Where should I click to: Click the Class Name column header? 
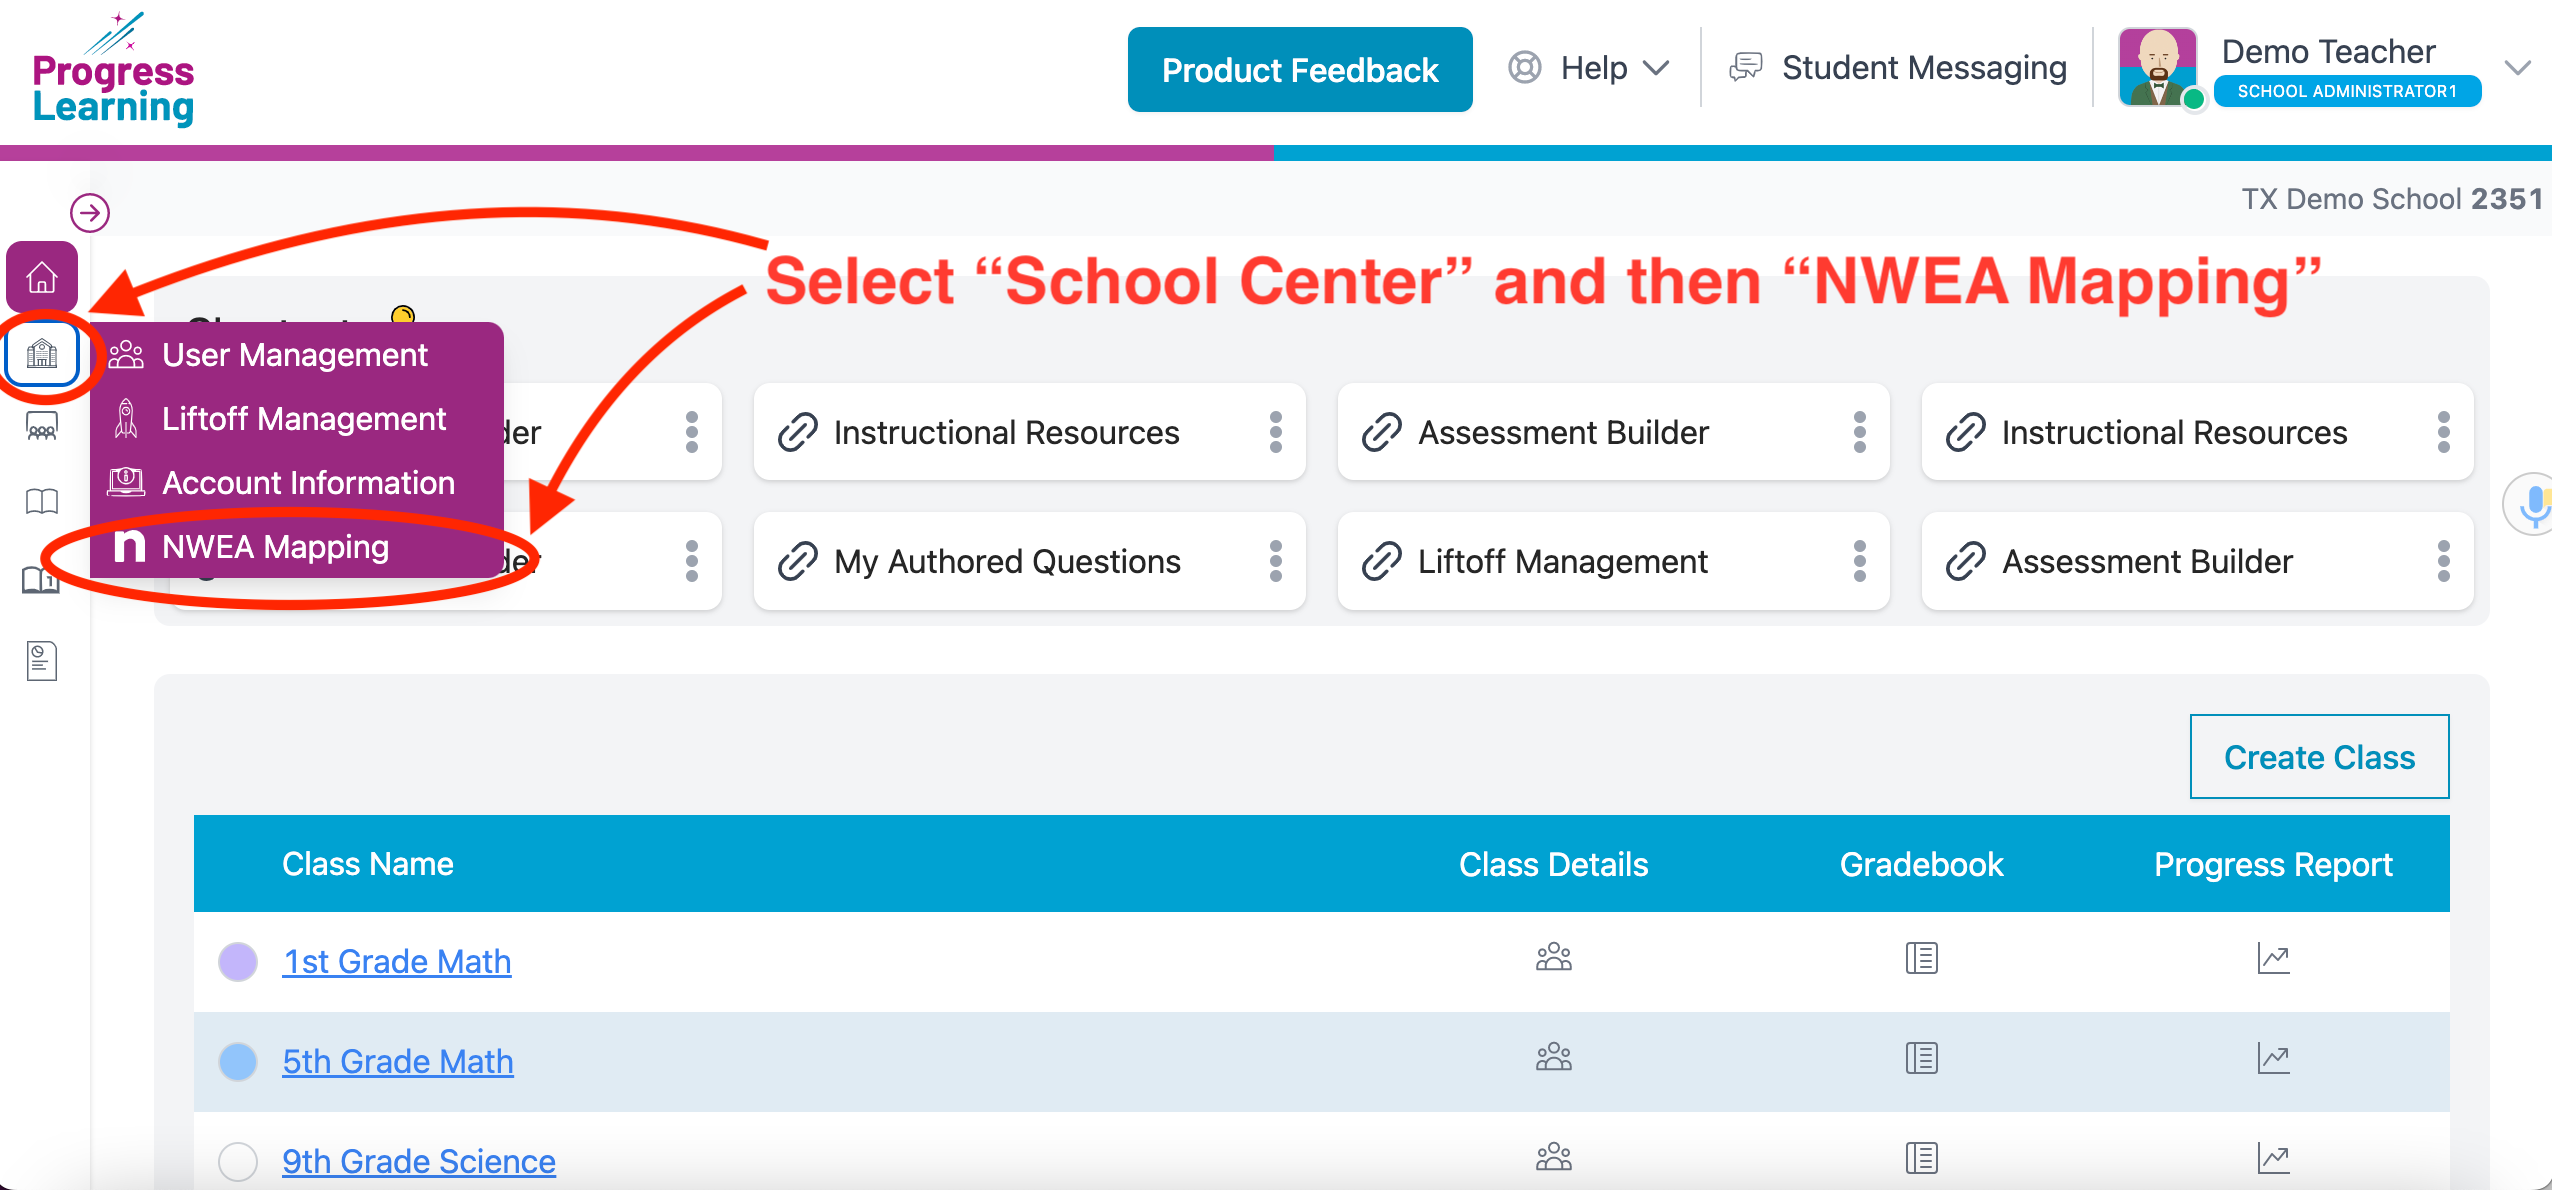click(x=368, y=864)
